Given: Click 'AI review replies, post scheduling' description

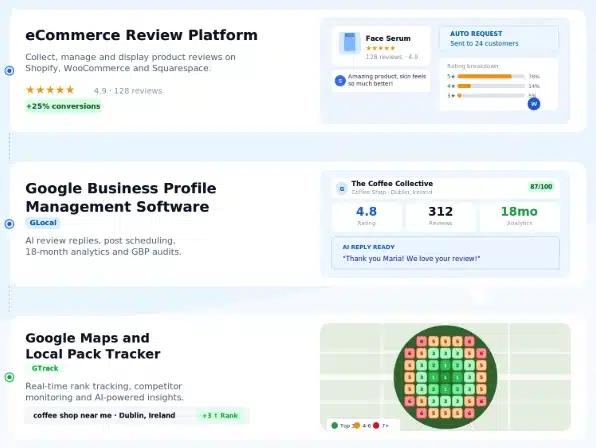Looking at the screenshot, I should tap(103, 246).
